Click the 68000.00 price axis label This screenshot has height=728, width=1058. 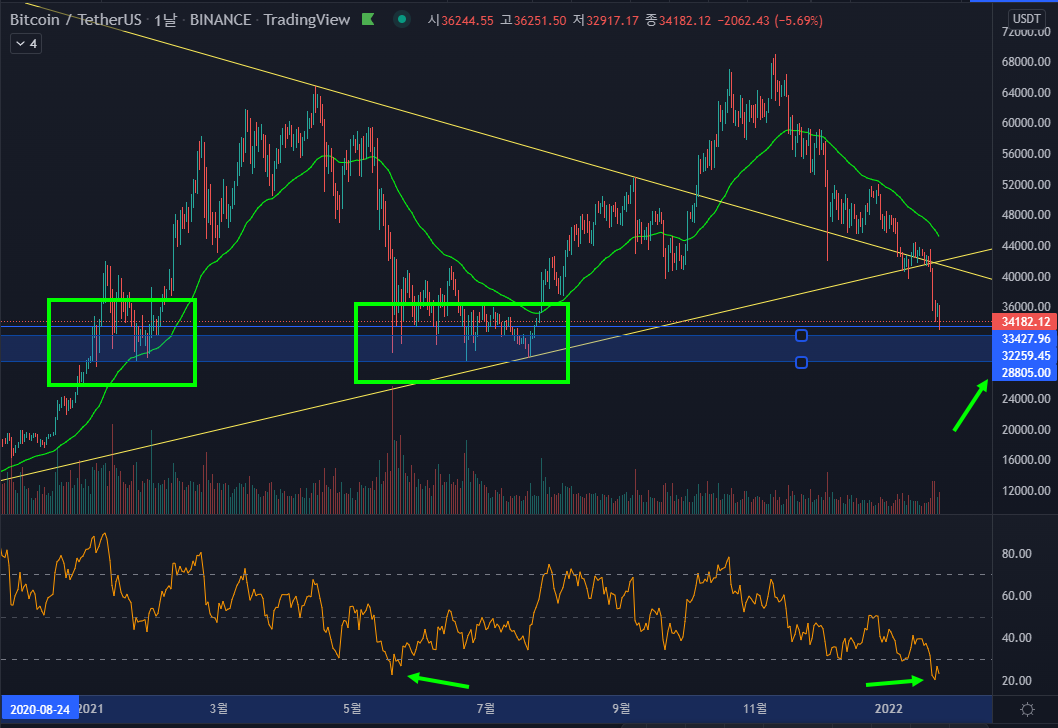1026,61
